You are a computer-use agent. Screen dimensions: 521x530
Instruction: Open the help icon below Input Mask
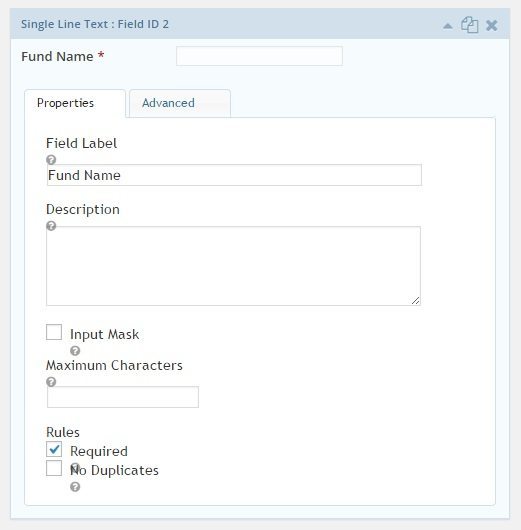pyautogui.click(x=75, y=351)
